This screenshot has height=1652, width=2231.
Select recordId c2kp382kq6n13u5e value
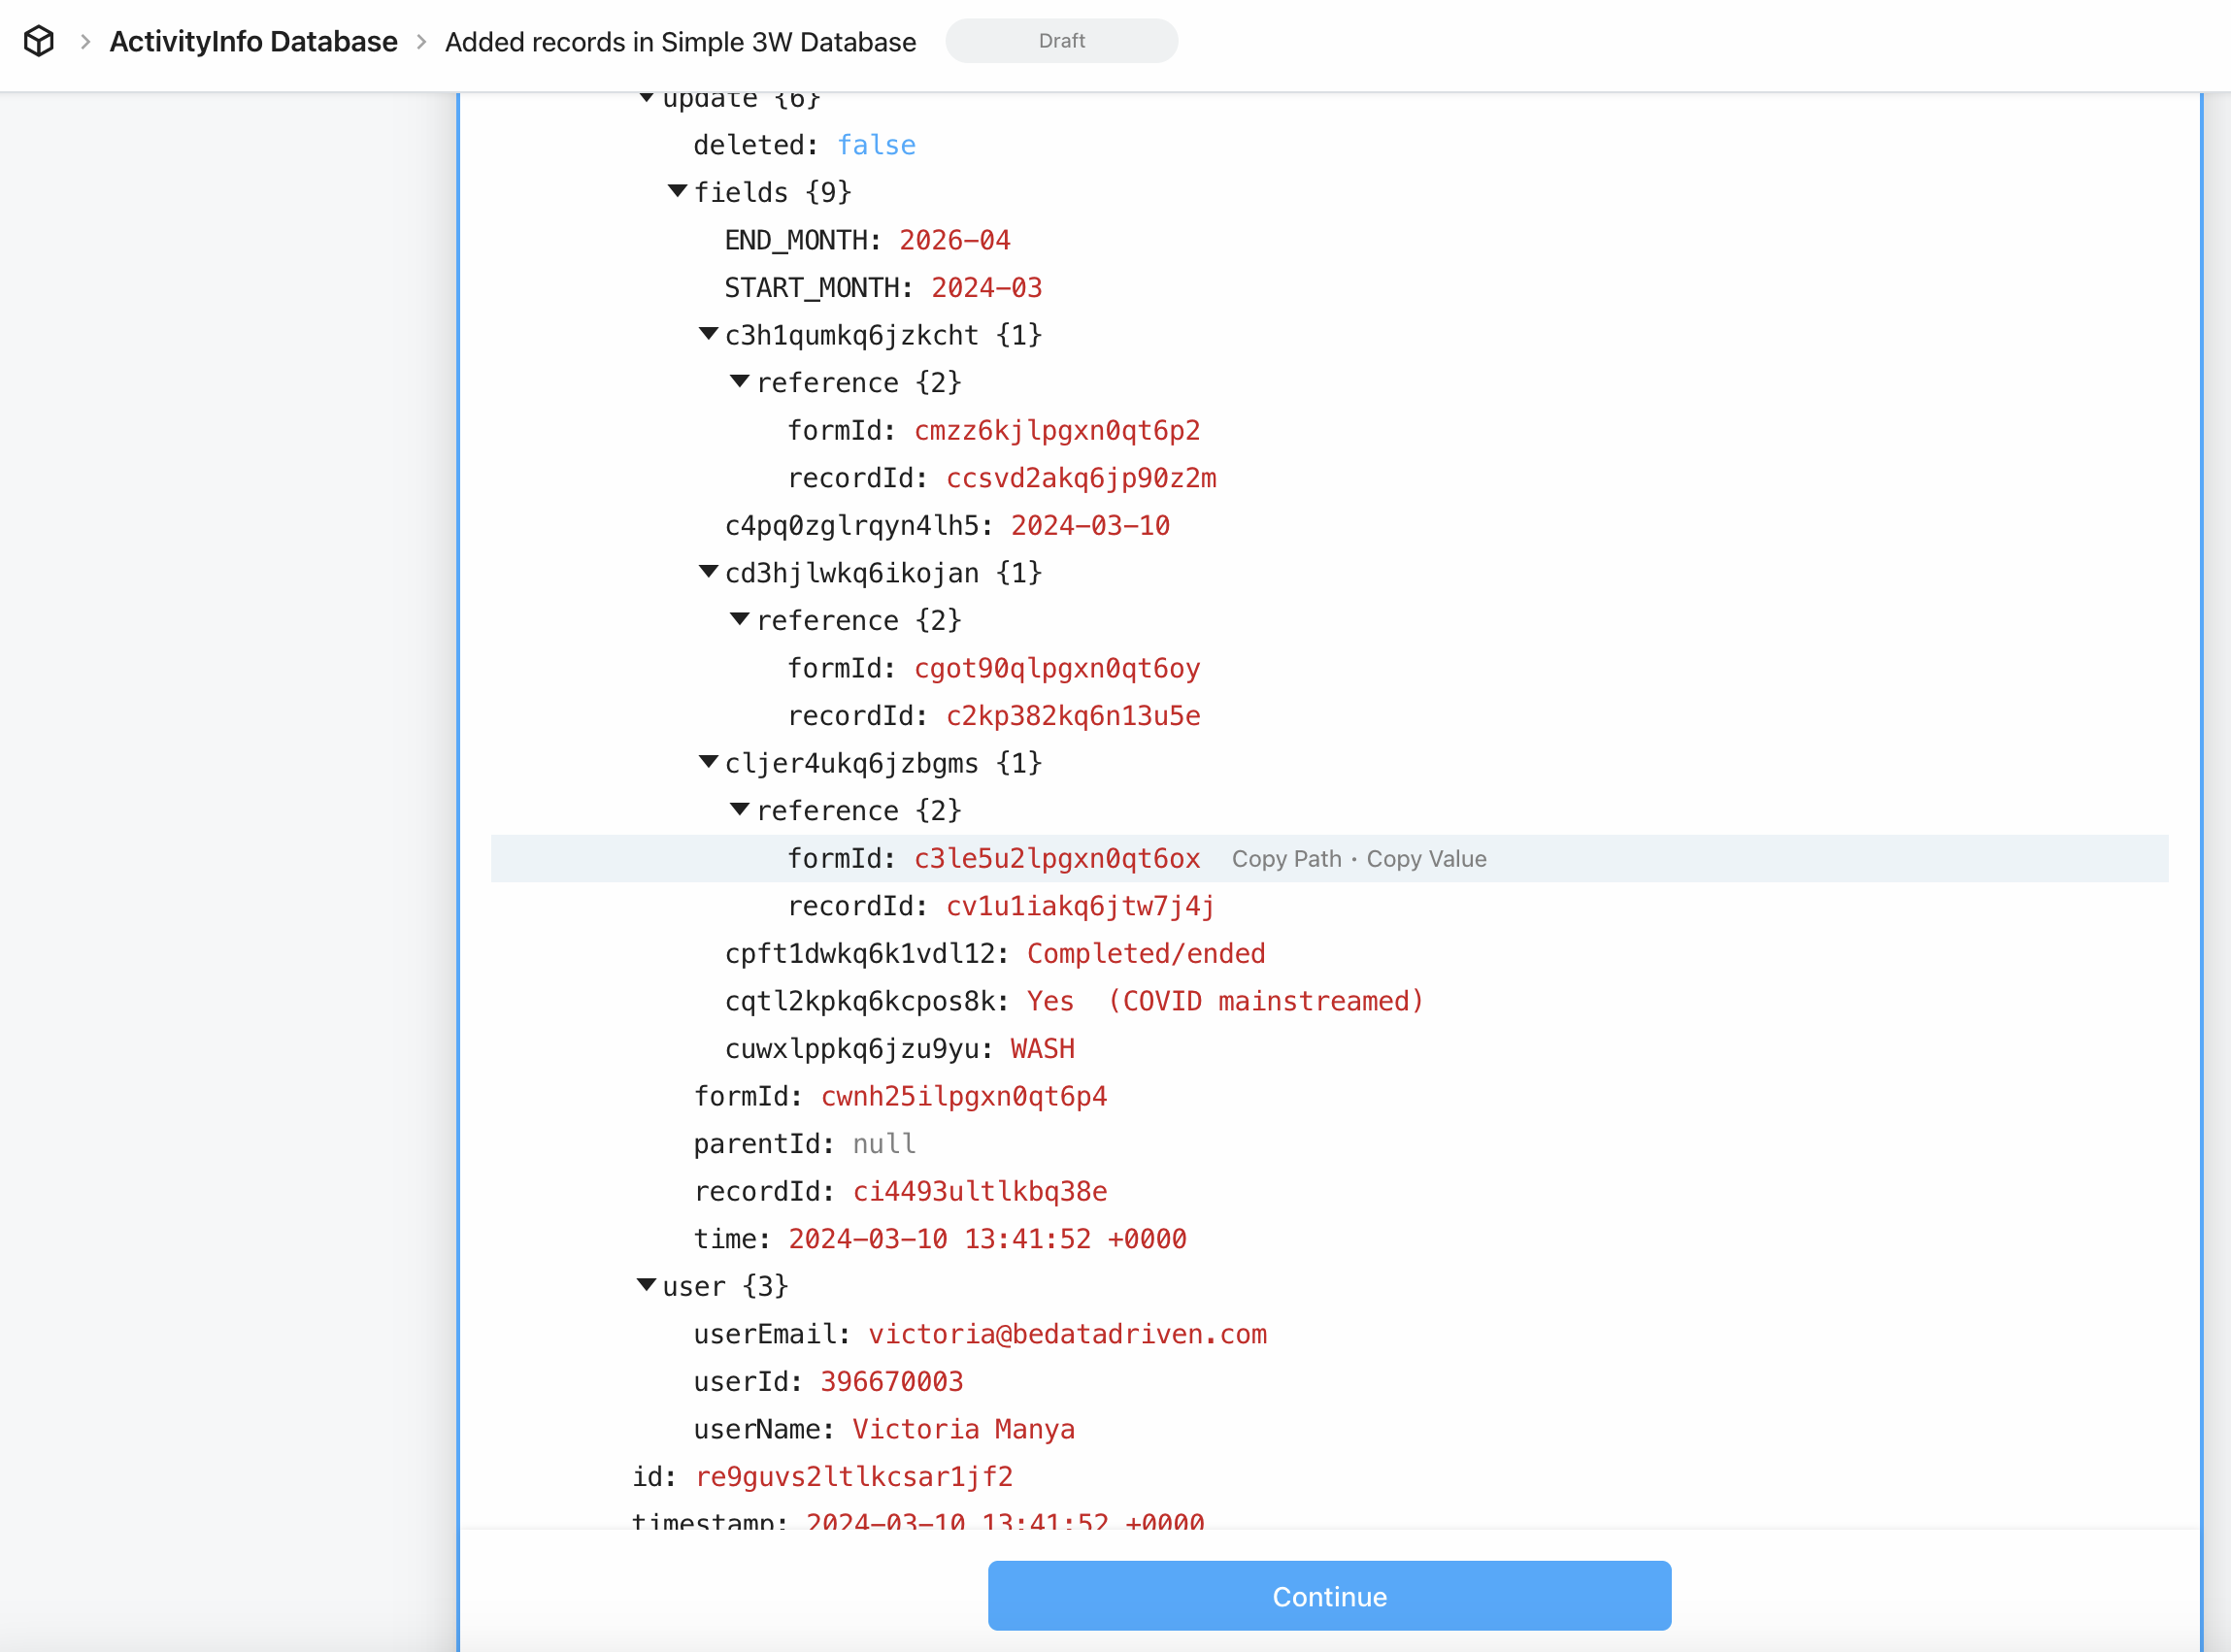click(1073, 716)
